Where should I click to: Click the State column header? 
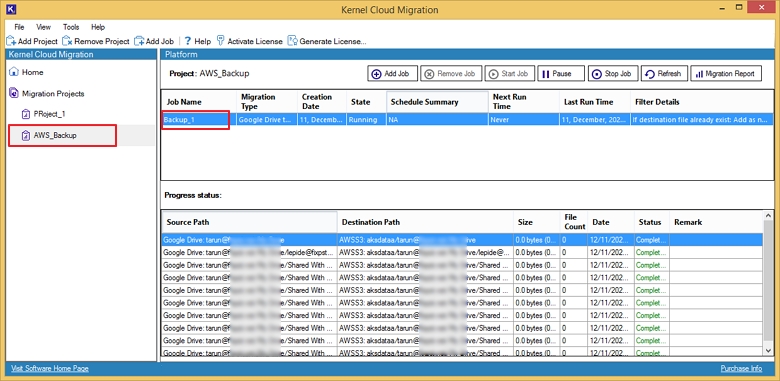click(366, 101)
